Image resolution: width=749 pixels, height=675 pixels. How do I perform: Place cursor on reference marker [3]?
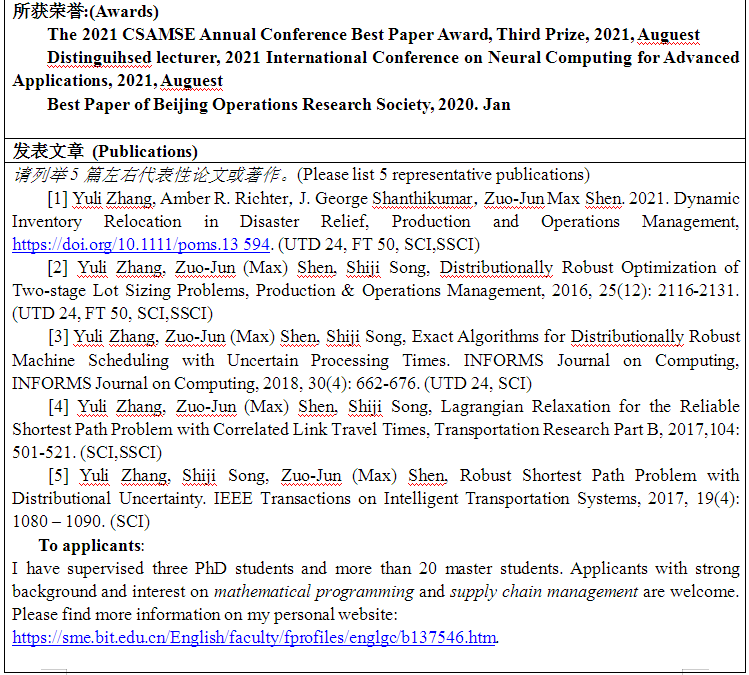point(58,336)
